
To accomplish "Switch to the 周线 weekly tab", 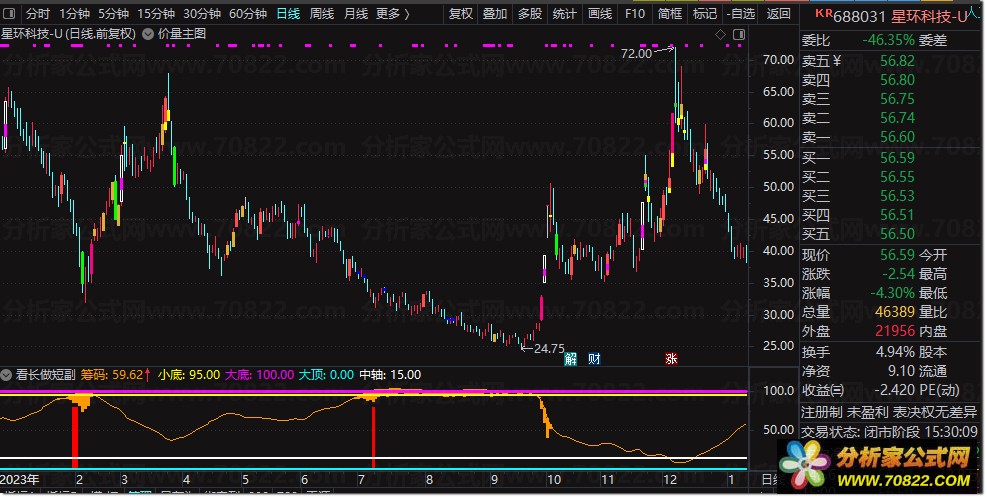I will [x=322, y=13].
